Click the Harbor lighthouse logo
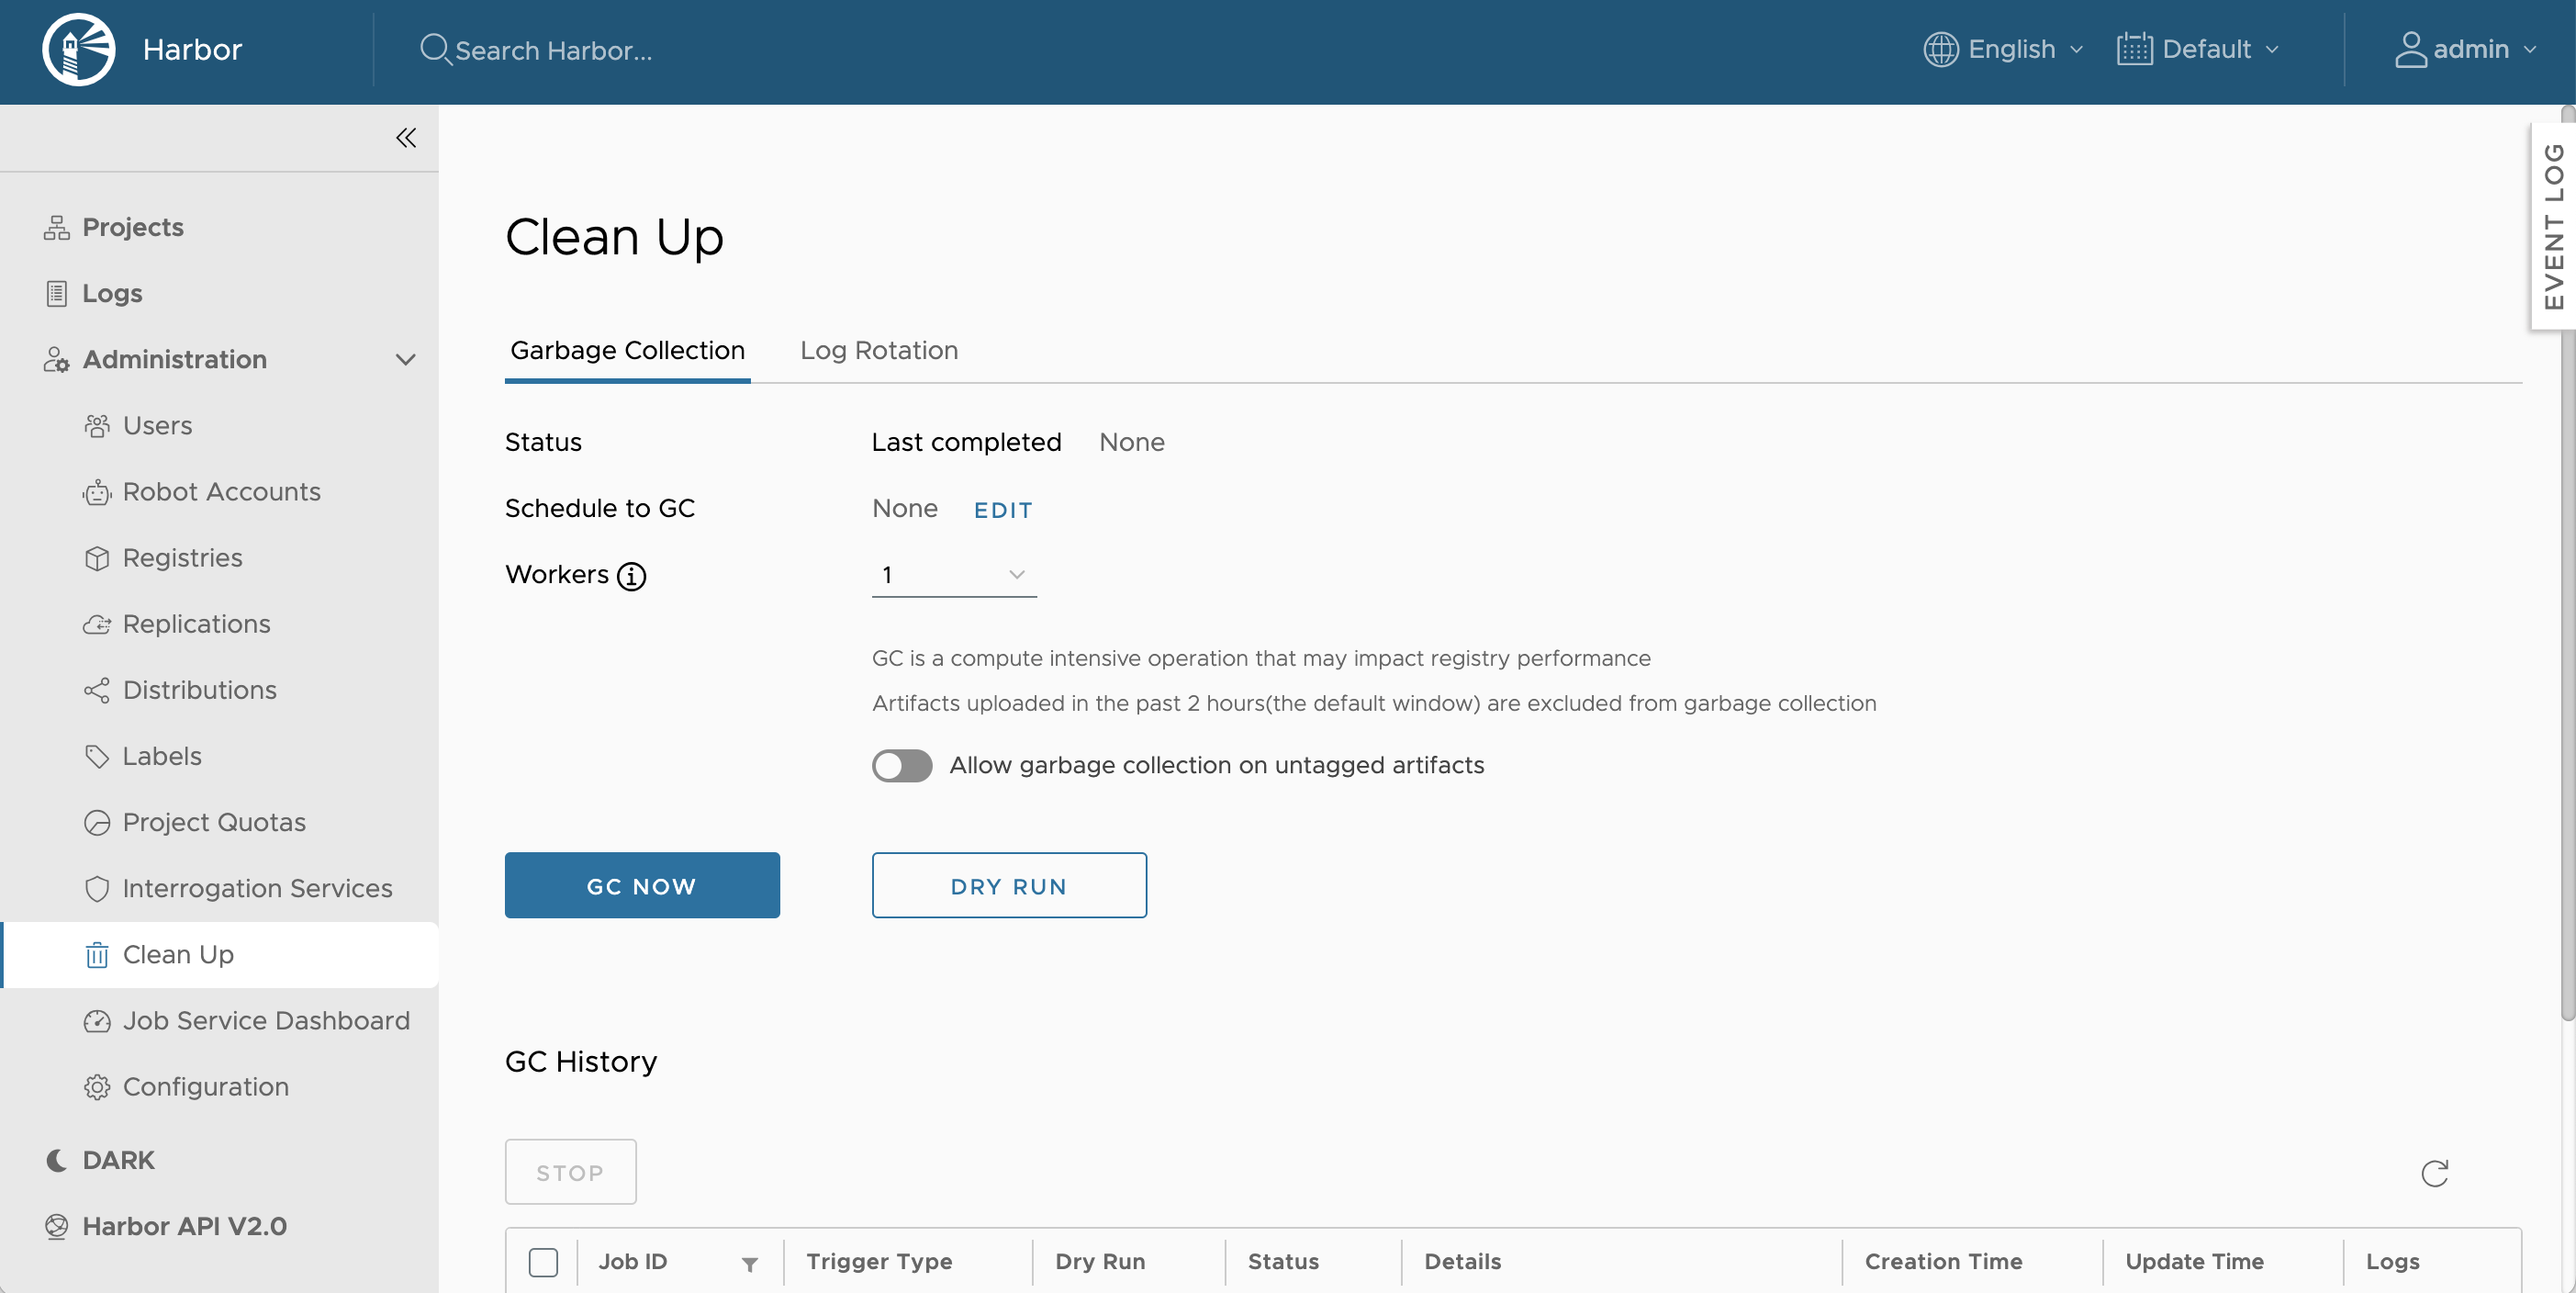Image resolution: width=2576 pixels, height=1293 pixels. [79, 49]
